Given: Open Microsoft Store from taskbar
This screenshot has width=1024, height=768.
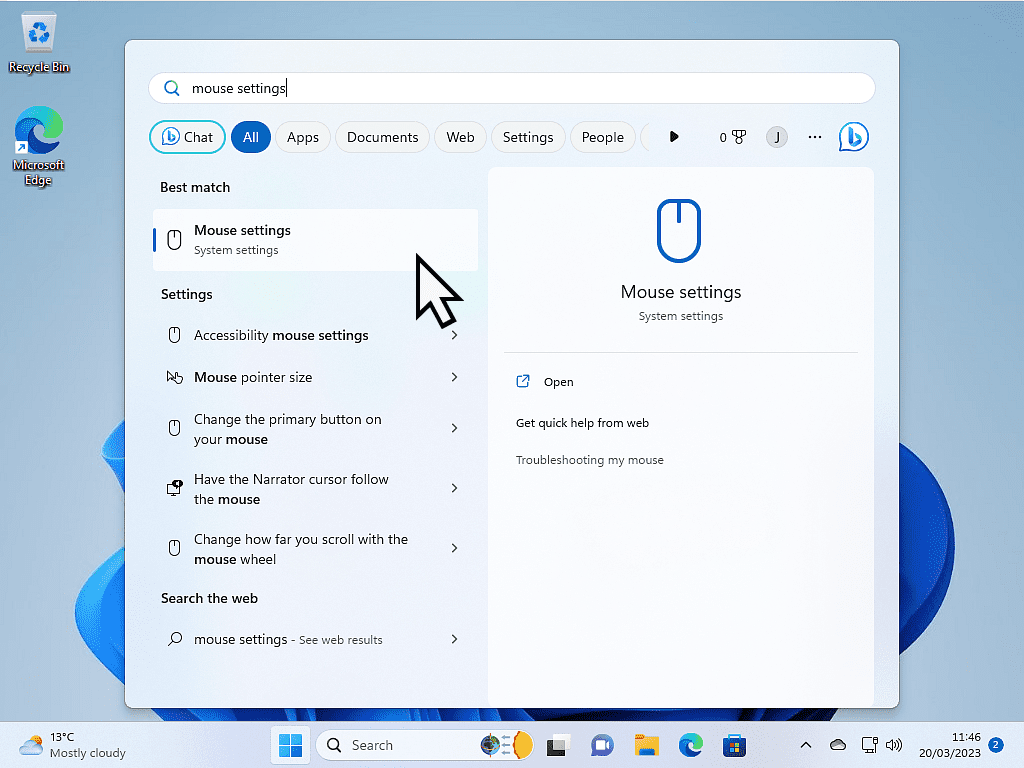Looking at the screenshot, I should coord(735,745).
